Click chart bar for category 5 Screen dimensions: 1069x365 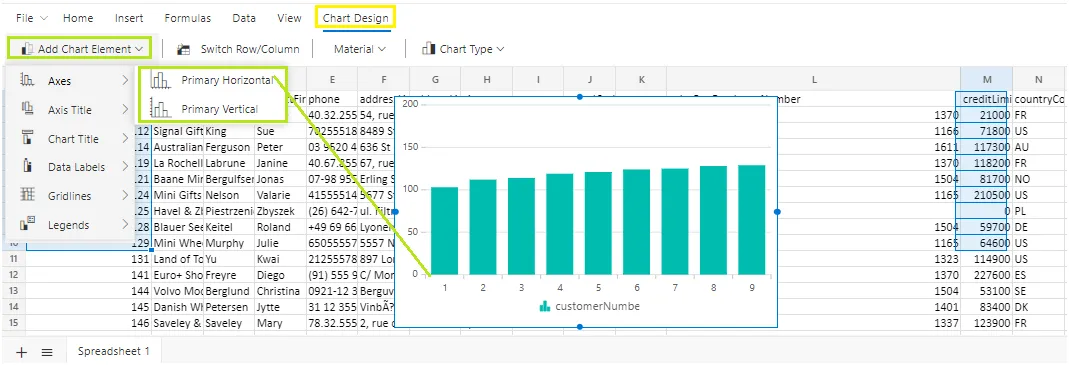click(598, 223)
